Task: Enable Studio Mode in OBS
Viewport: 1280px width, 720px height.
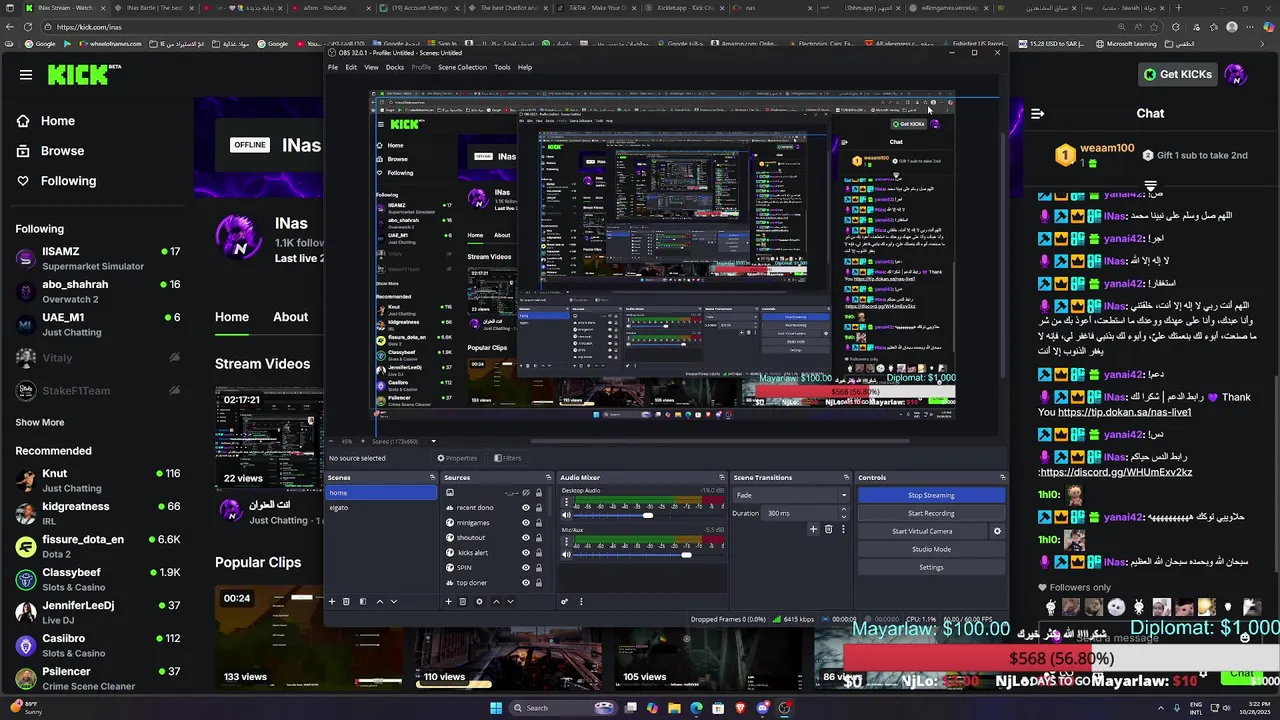Action: 931,549
